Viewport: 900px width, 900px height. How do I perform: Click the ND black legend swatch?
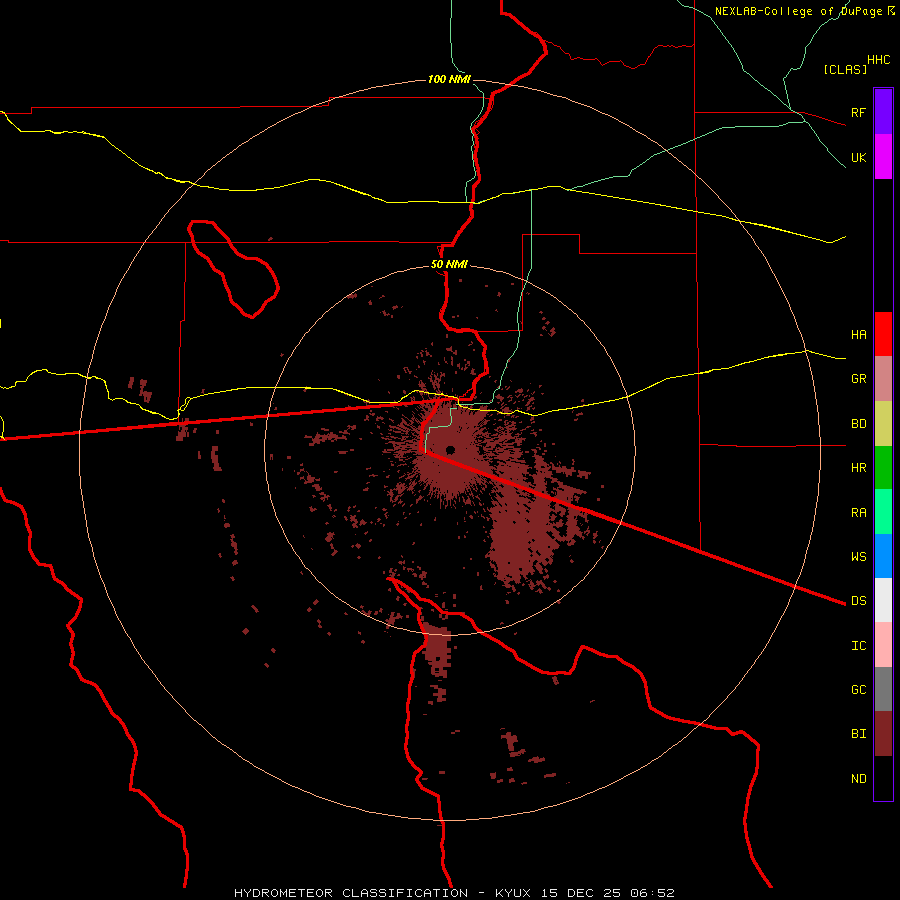pos(883,778)
